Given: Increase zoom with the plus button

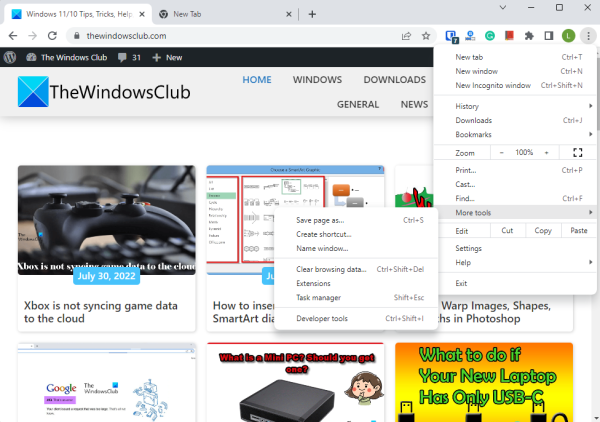Looking at the screenshot, I should [546, 152].
